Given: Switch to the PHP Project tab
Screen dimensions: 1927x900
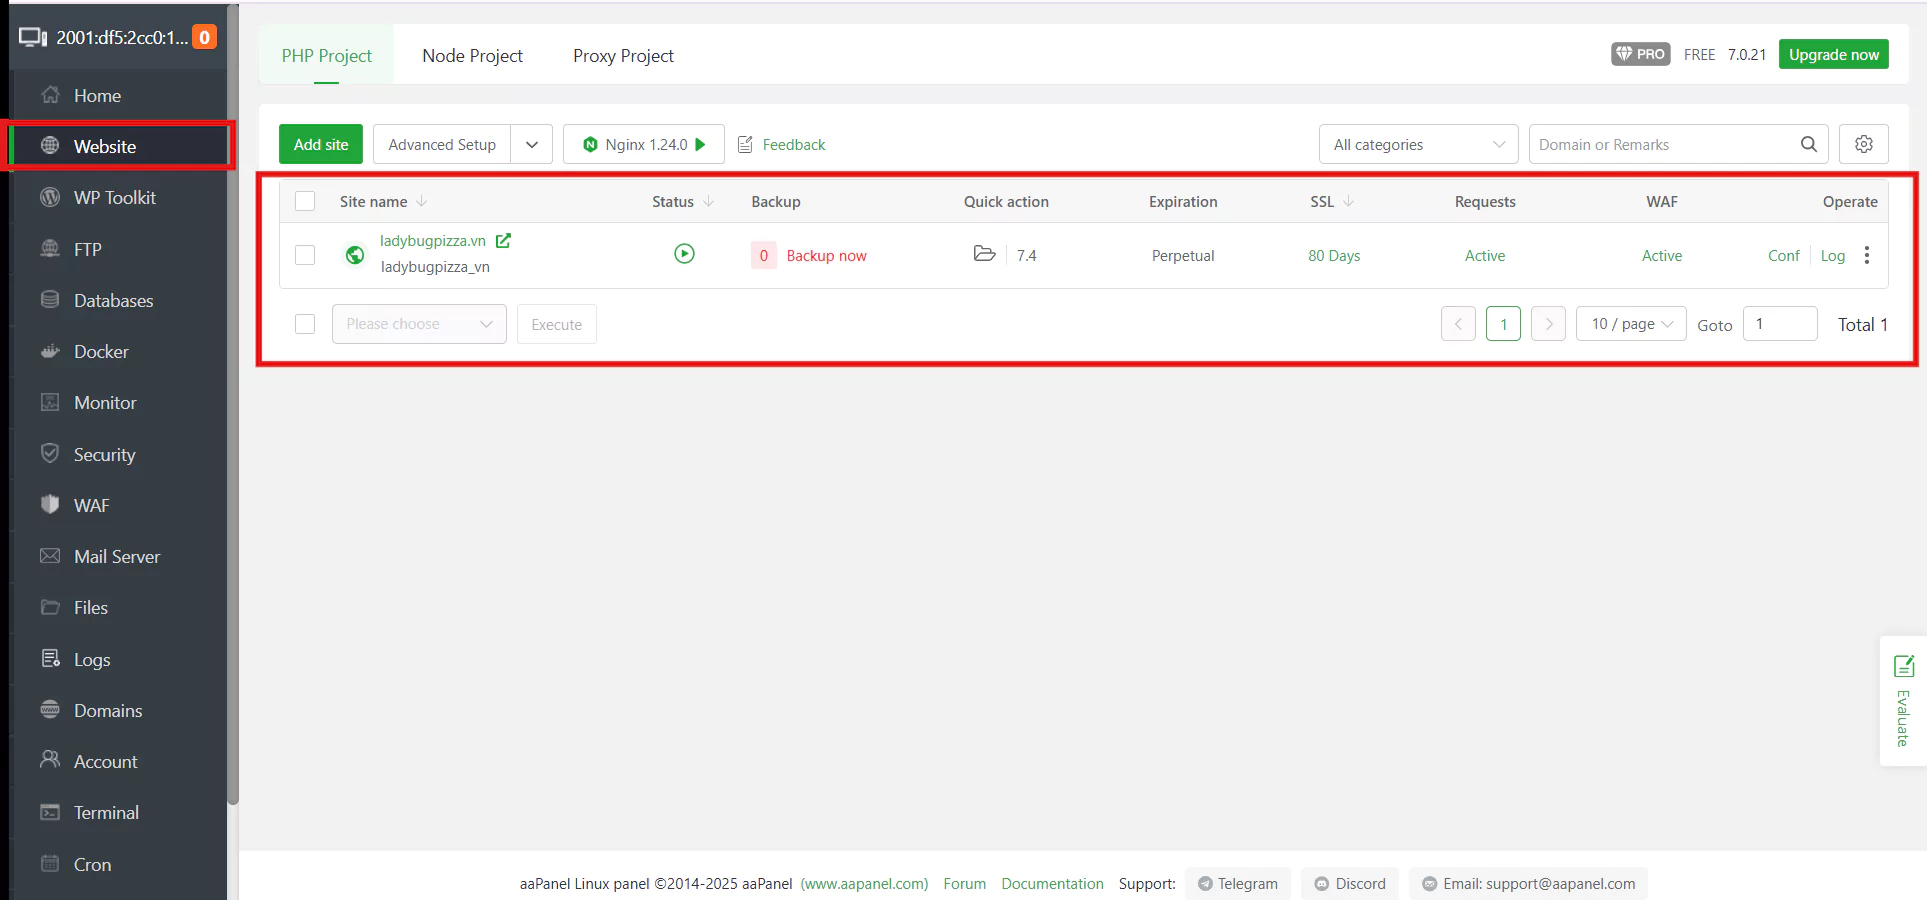Looking at the screenshot, I should (x=326, y=56).
